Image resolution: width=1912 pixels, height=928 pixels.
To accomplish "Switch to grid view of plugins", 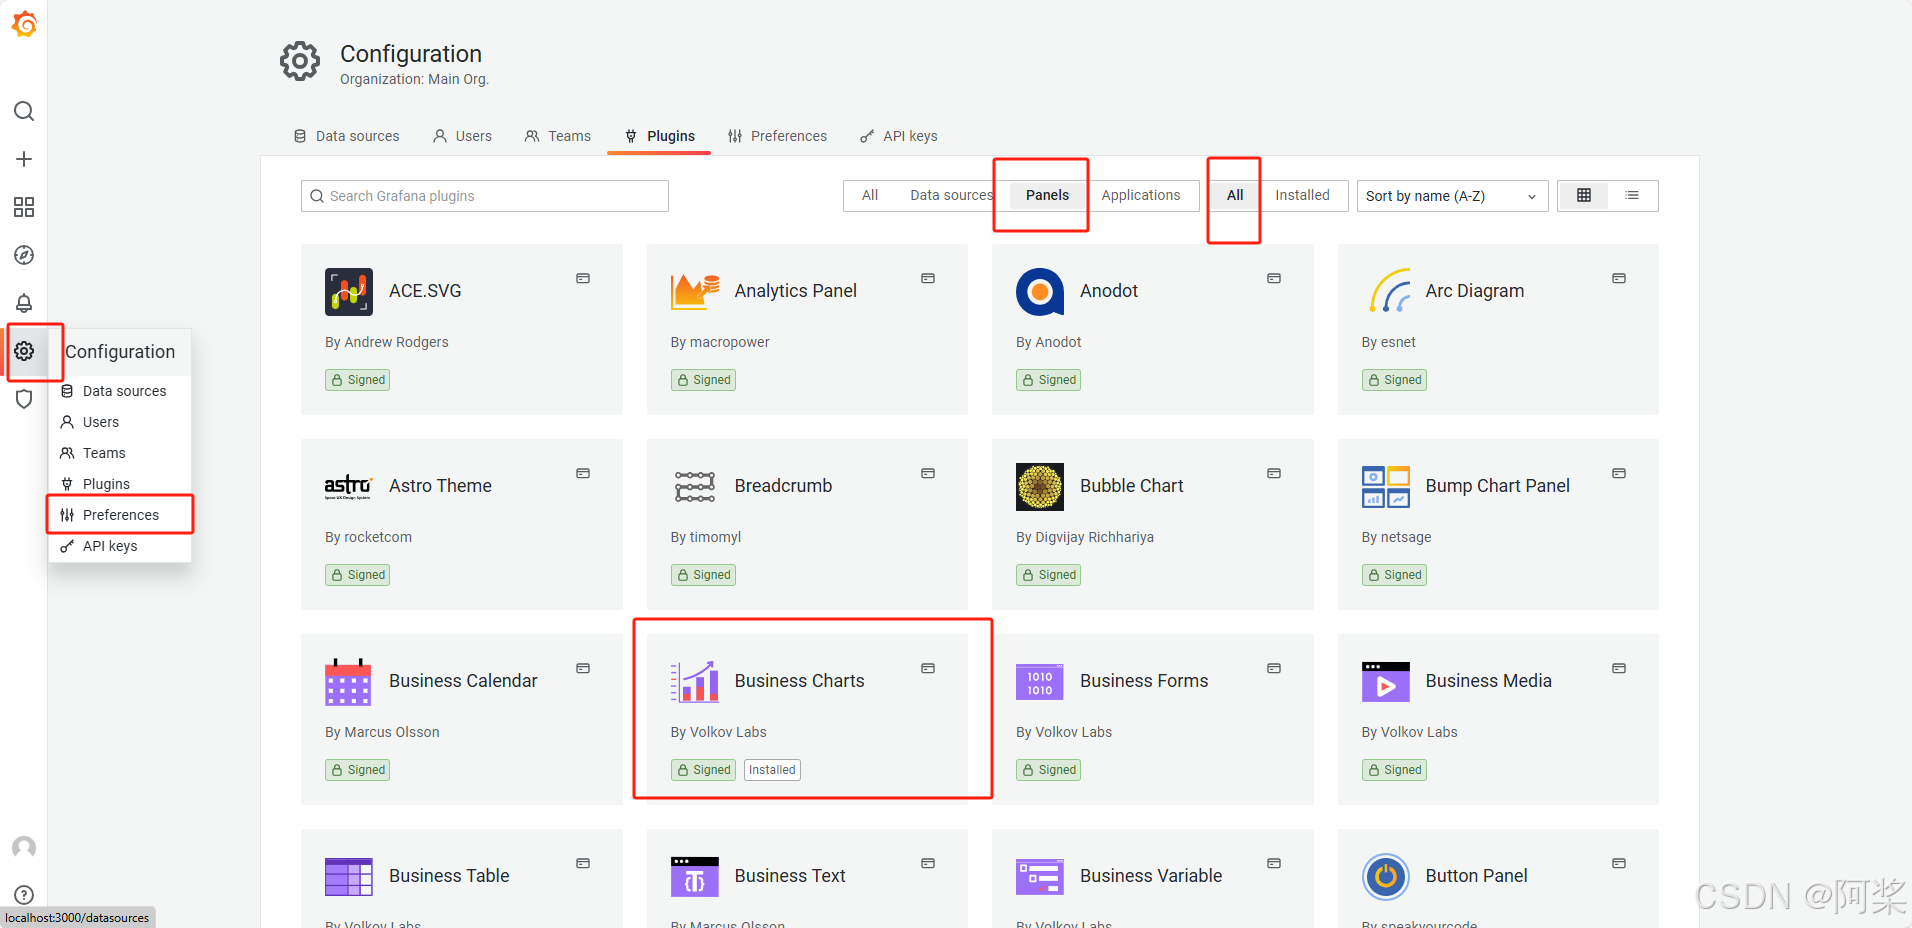I will [x=1583, y=195].
